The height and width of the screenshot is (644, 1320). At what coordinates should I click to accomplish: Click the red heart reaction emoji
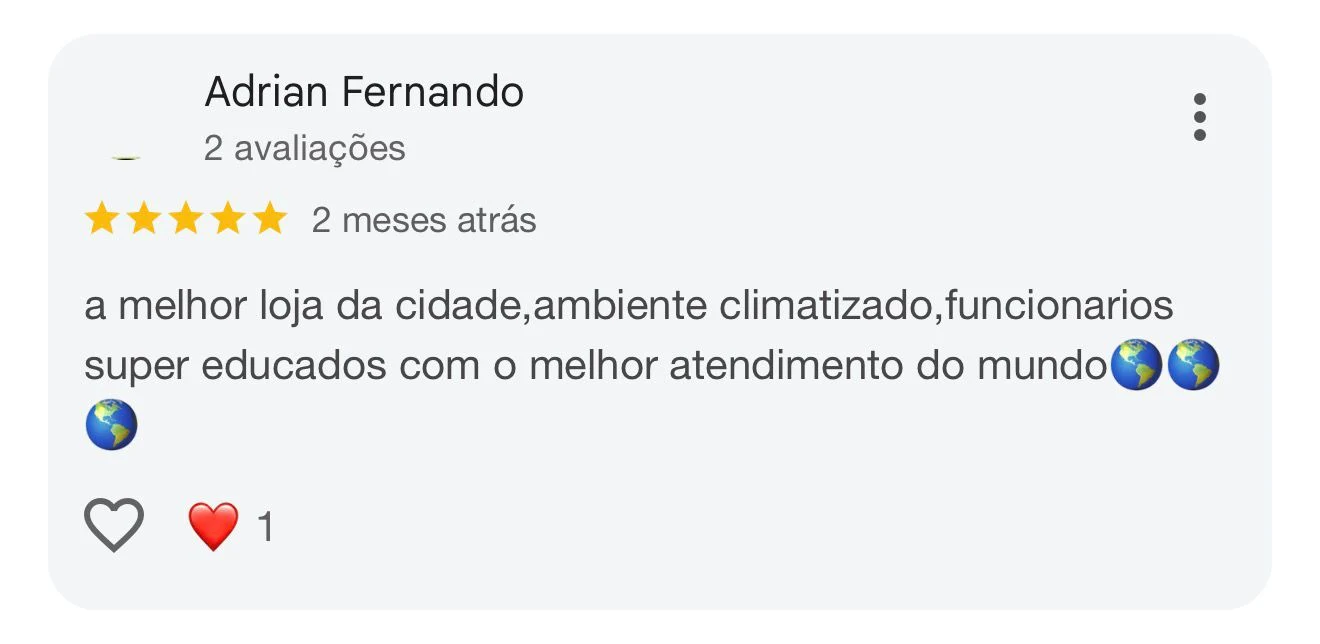(x=214, y=526)
